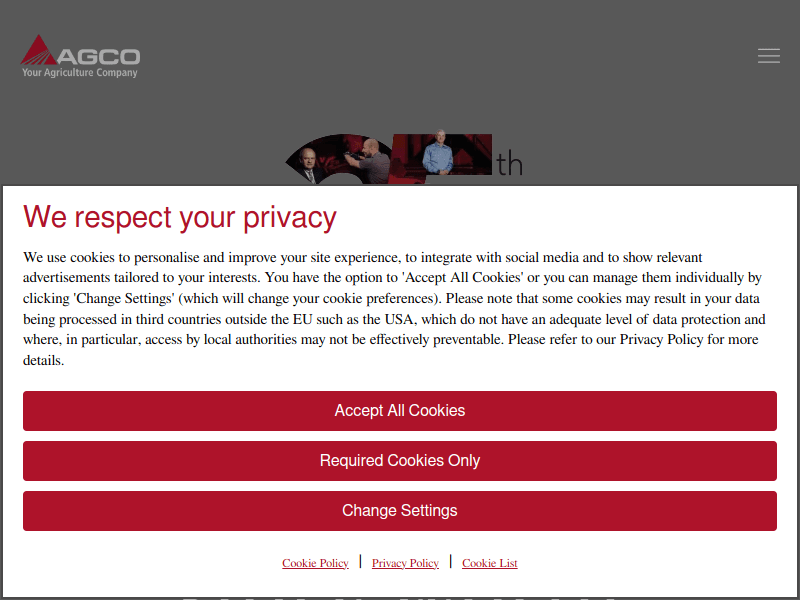Screen dimensions: 800x600
Task: Choose Required Cookies Only
Action: click(400, 461)
